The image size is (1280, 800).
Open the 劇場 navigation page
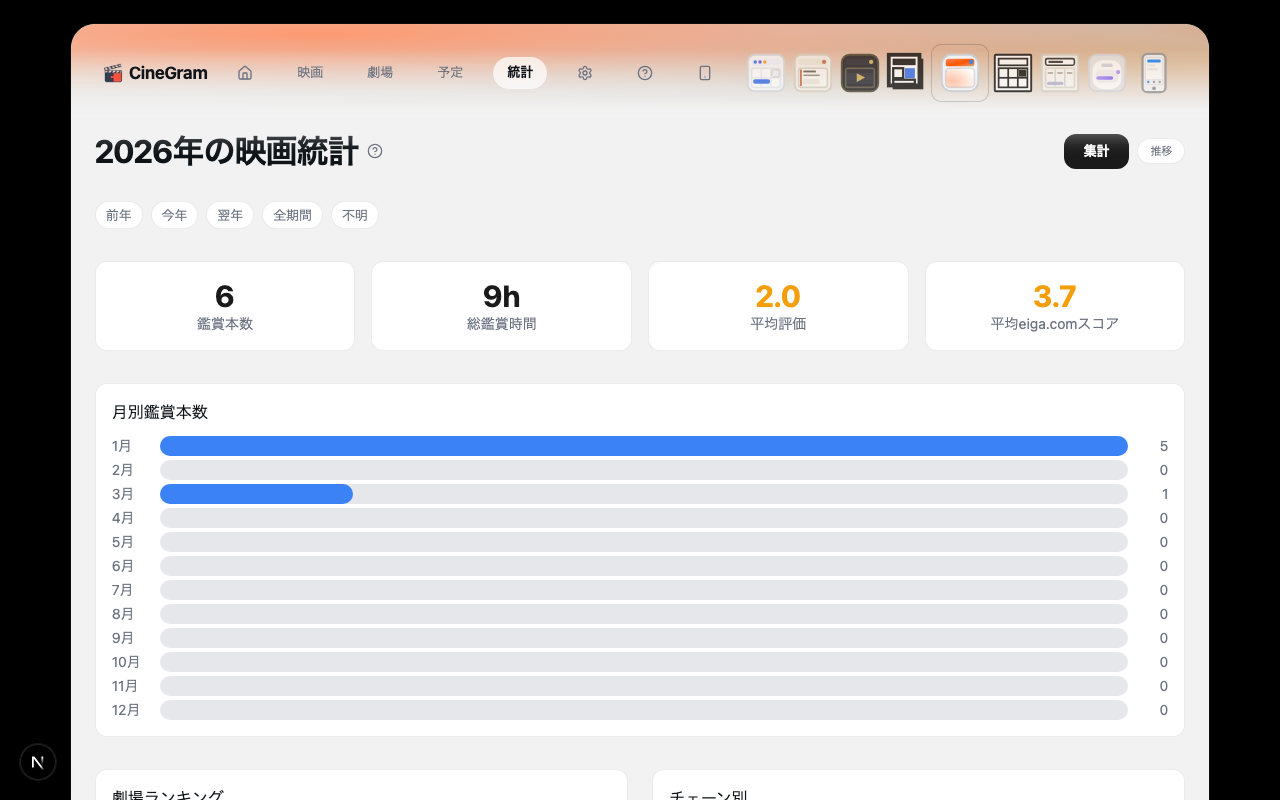point(381,72)
